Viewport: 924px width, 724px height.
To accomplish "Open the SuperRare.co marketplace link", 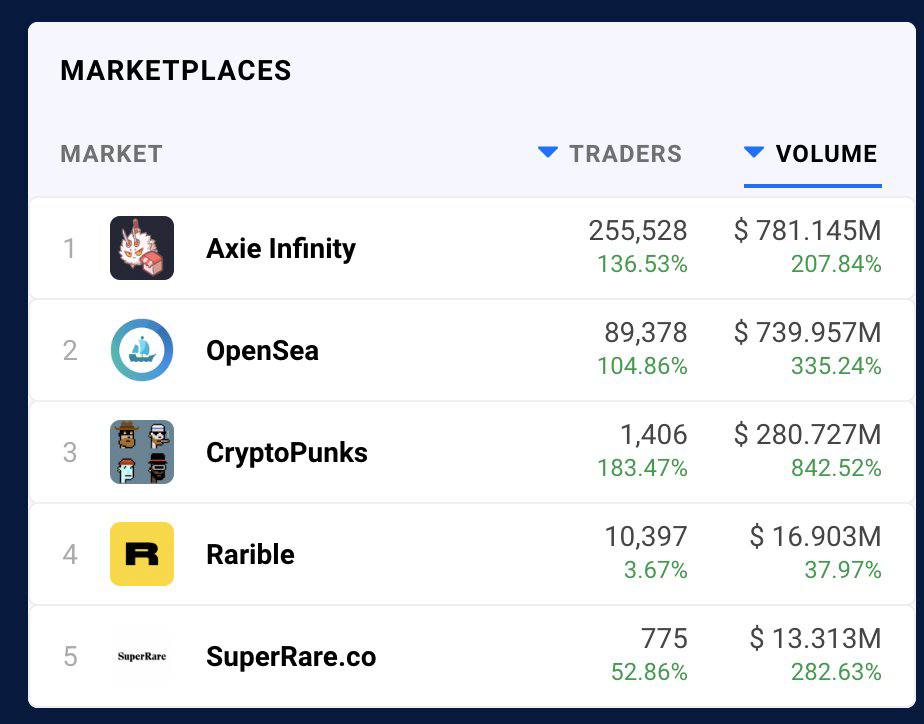I will tap(291, 656).
